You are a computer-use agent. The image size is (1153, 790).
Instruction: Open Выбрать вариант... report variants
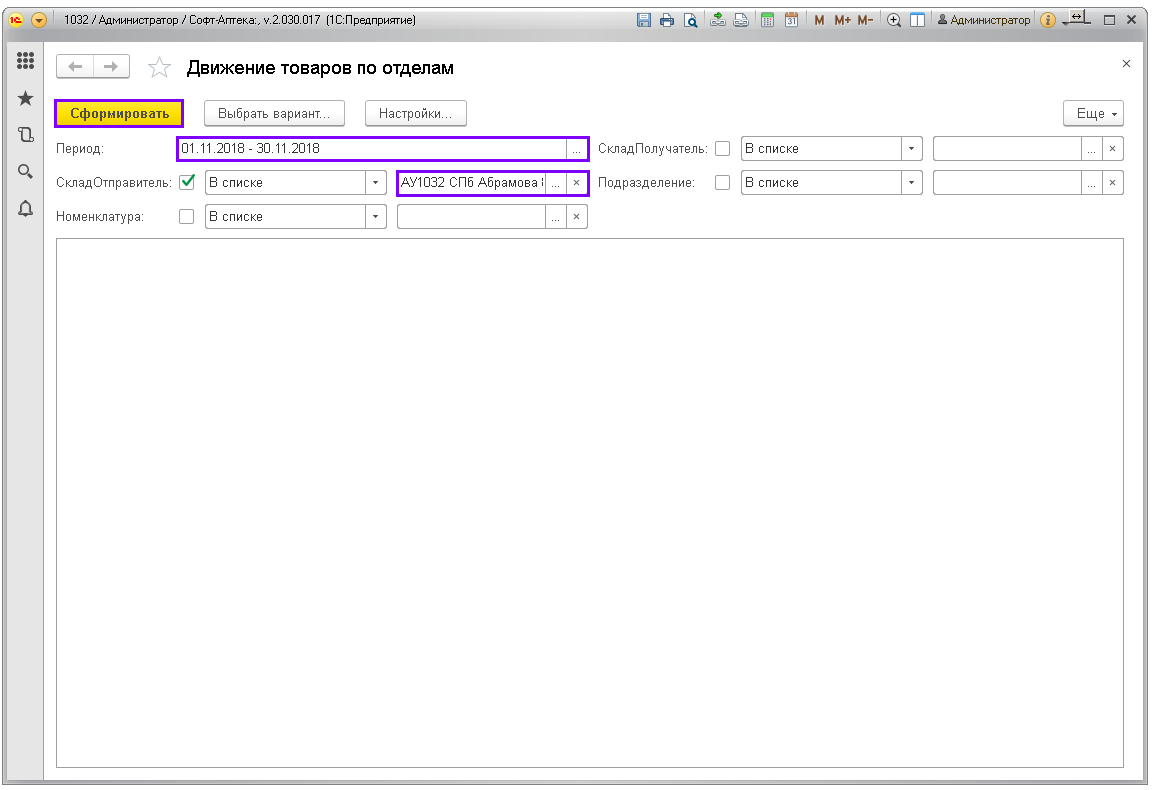tap(274, 114)
